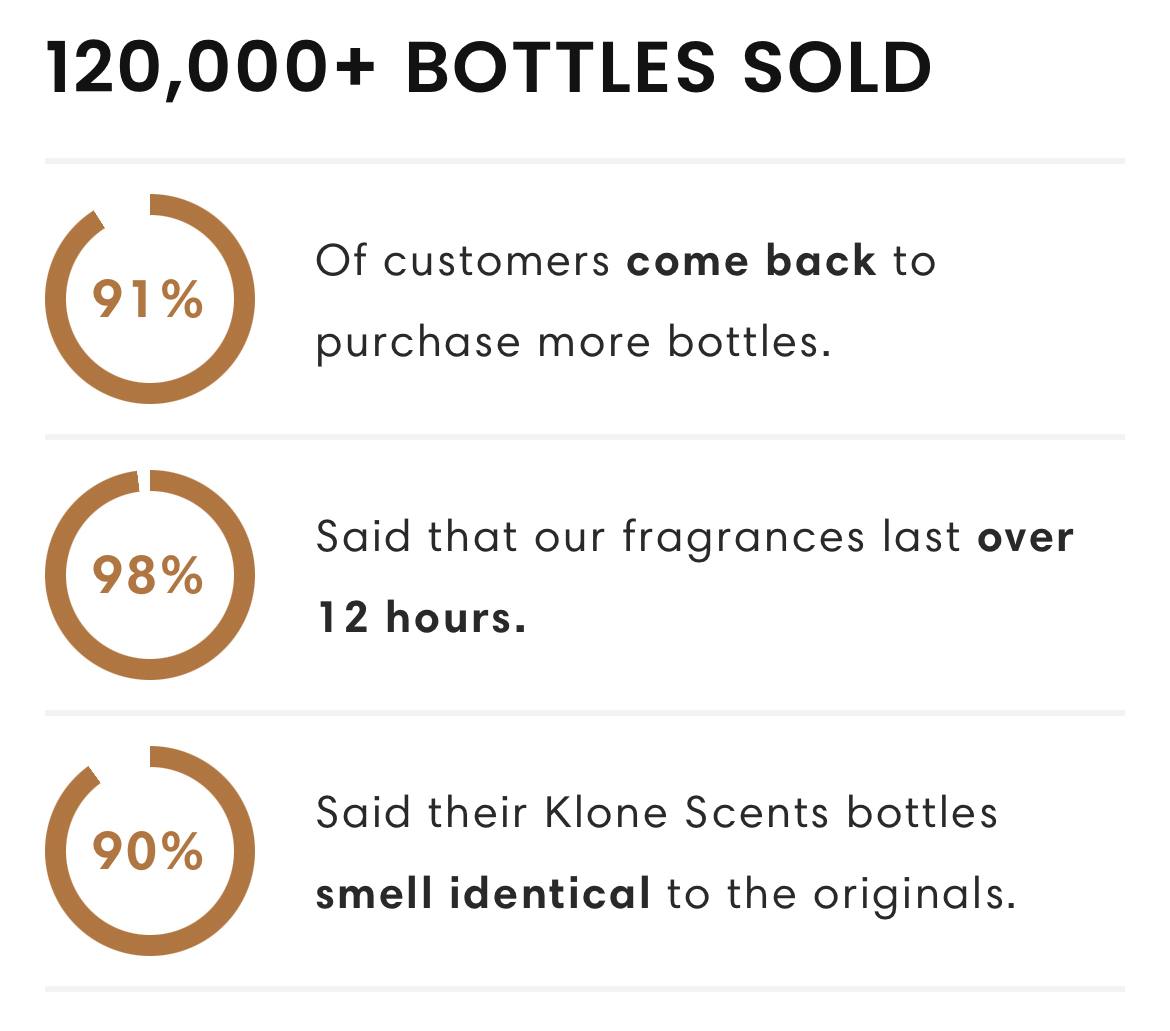Click the 120,000+ BOTTLES SOLD heading

pos(489,68)
